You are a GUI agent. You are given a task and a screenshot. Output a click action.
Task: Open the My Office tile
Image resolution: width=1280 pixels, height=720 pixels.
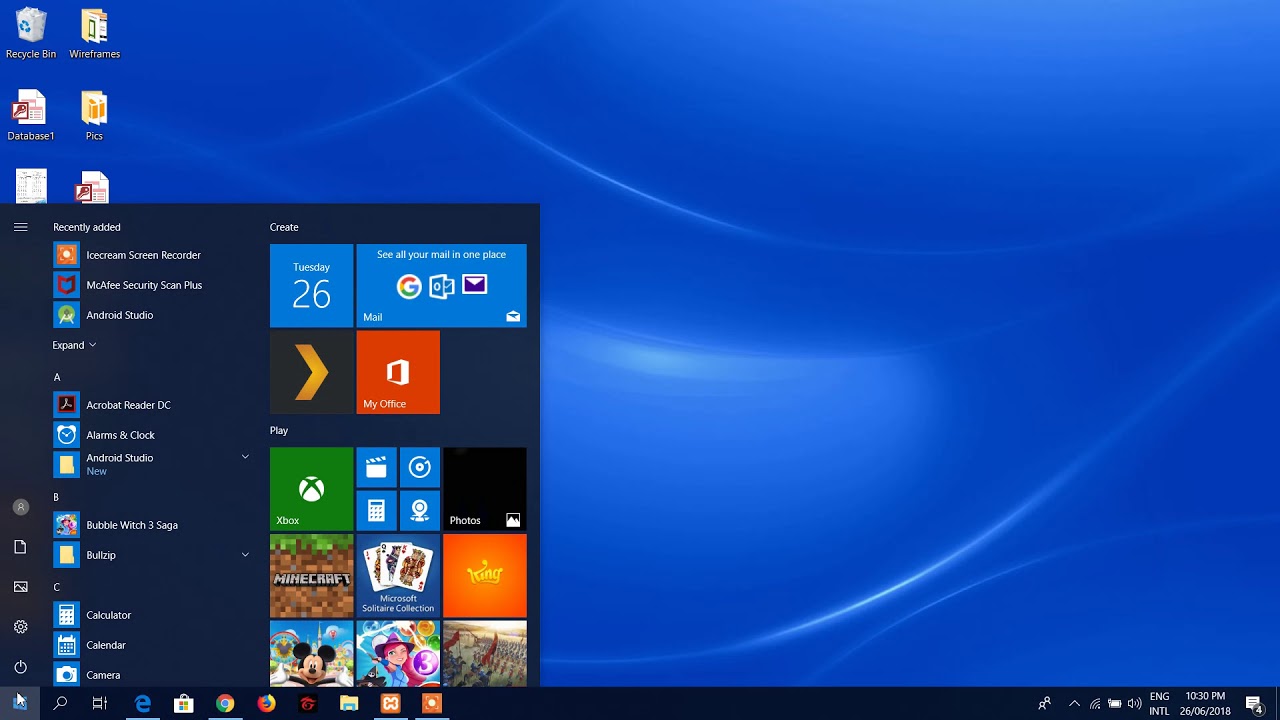click(398, 372)
